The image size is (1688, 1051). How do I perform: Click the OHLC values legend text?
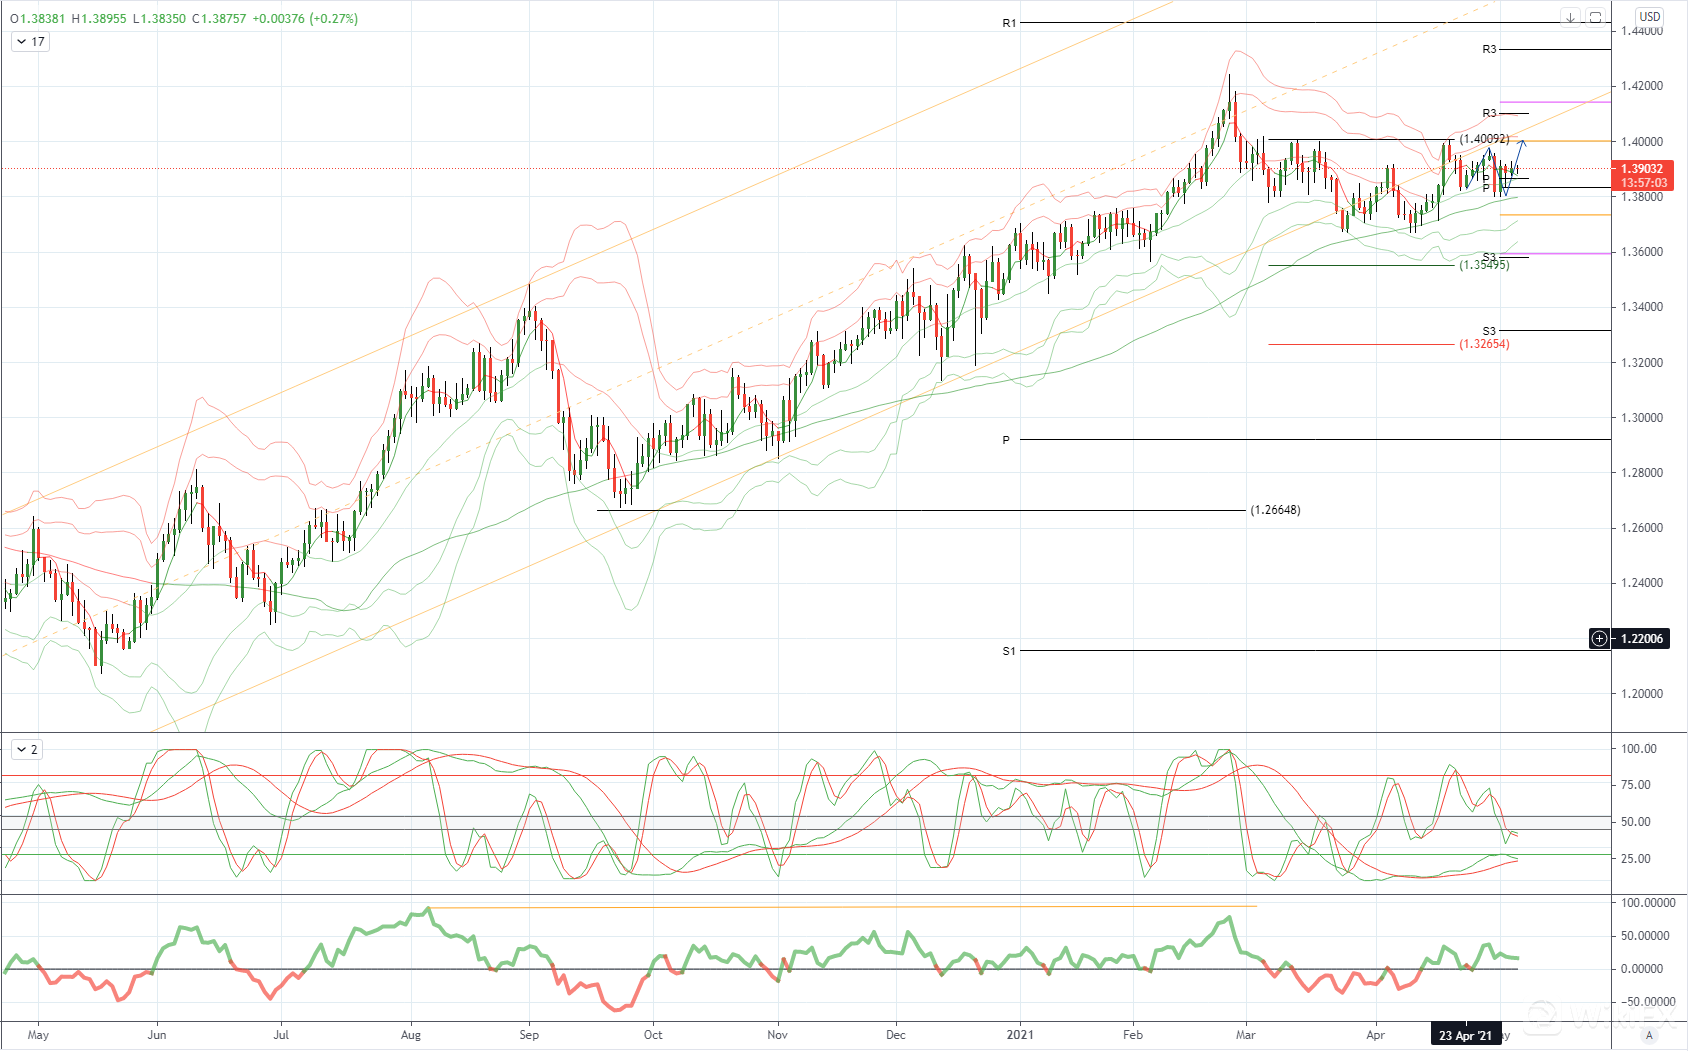(x=184, y=18)
